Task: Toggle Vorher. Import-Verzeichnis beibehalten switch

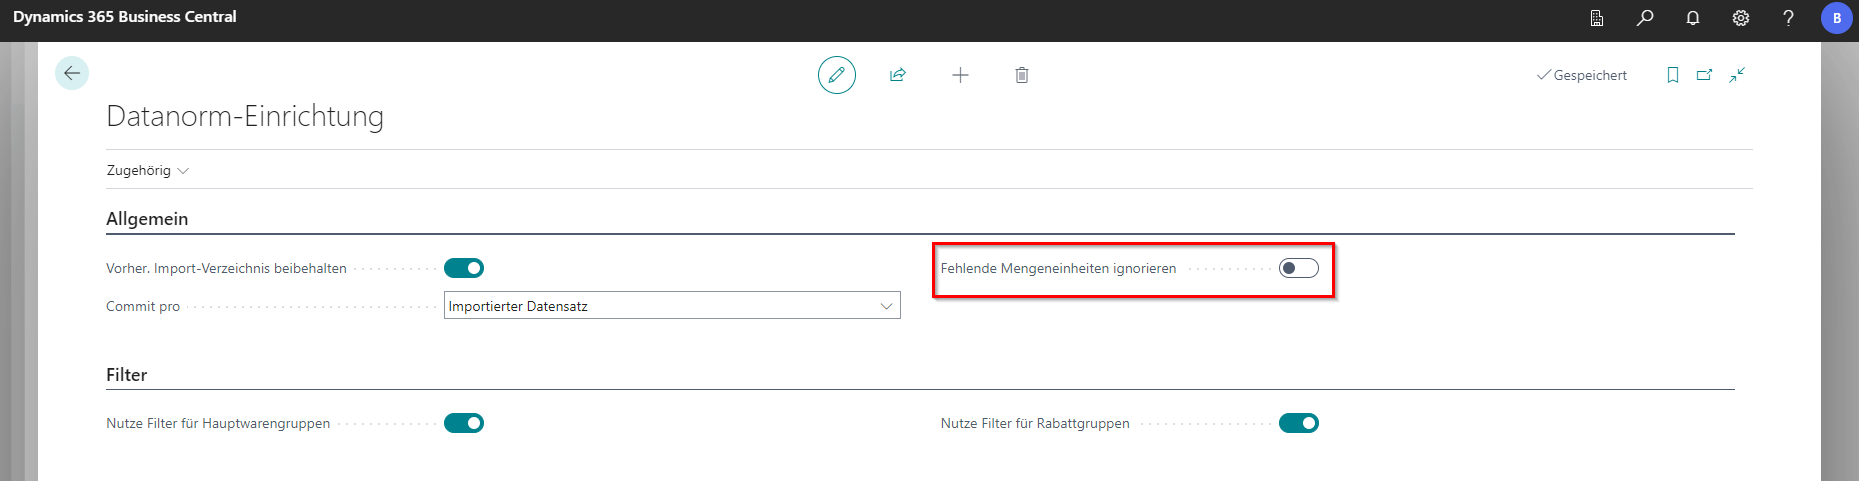Action: coord(464,268)
